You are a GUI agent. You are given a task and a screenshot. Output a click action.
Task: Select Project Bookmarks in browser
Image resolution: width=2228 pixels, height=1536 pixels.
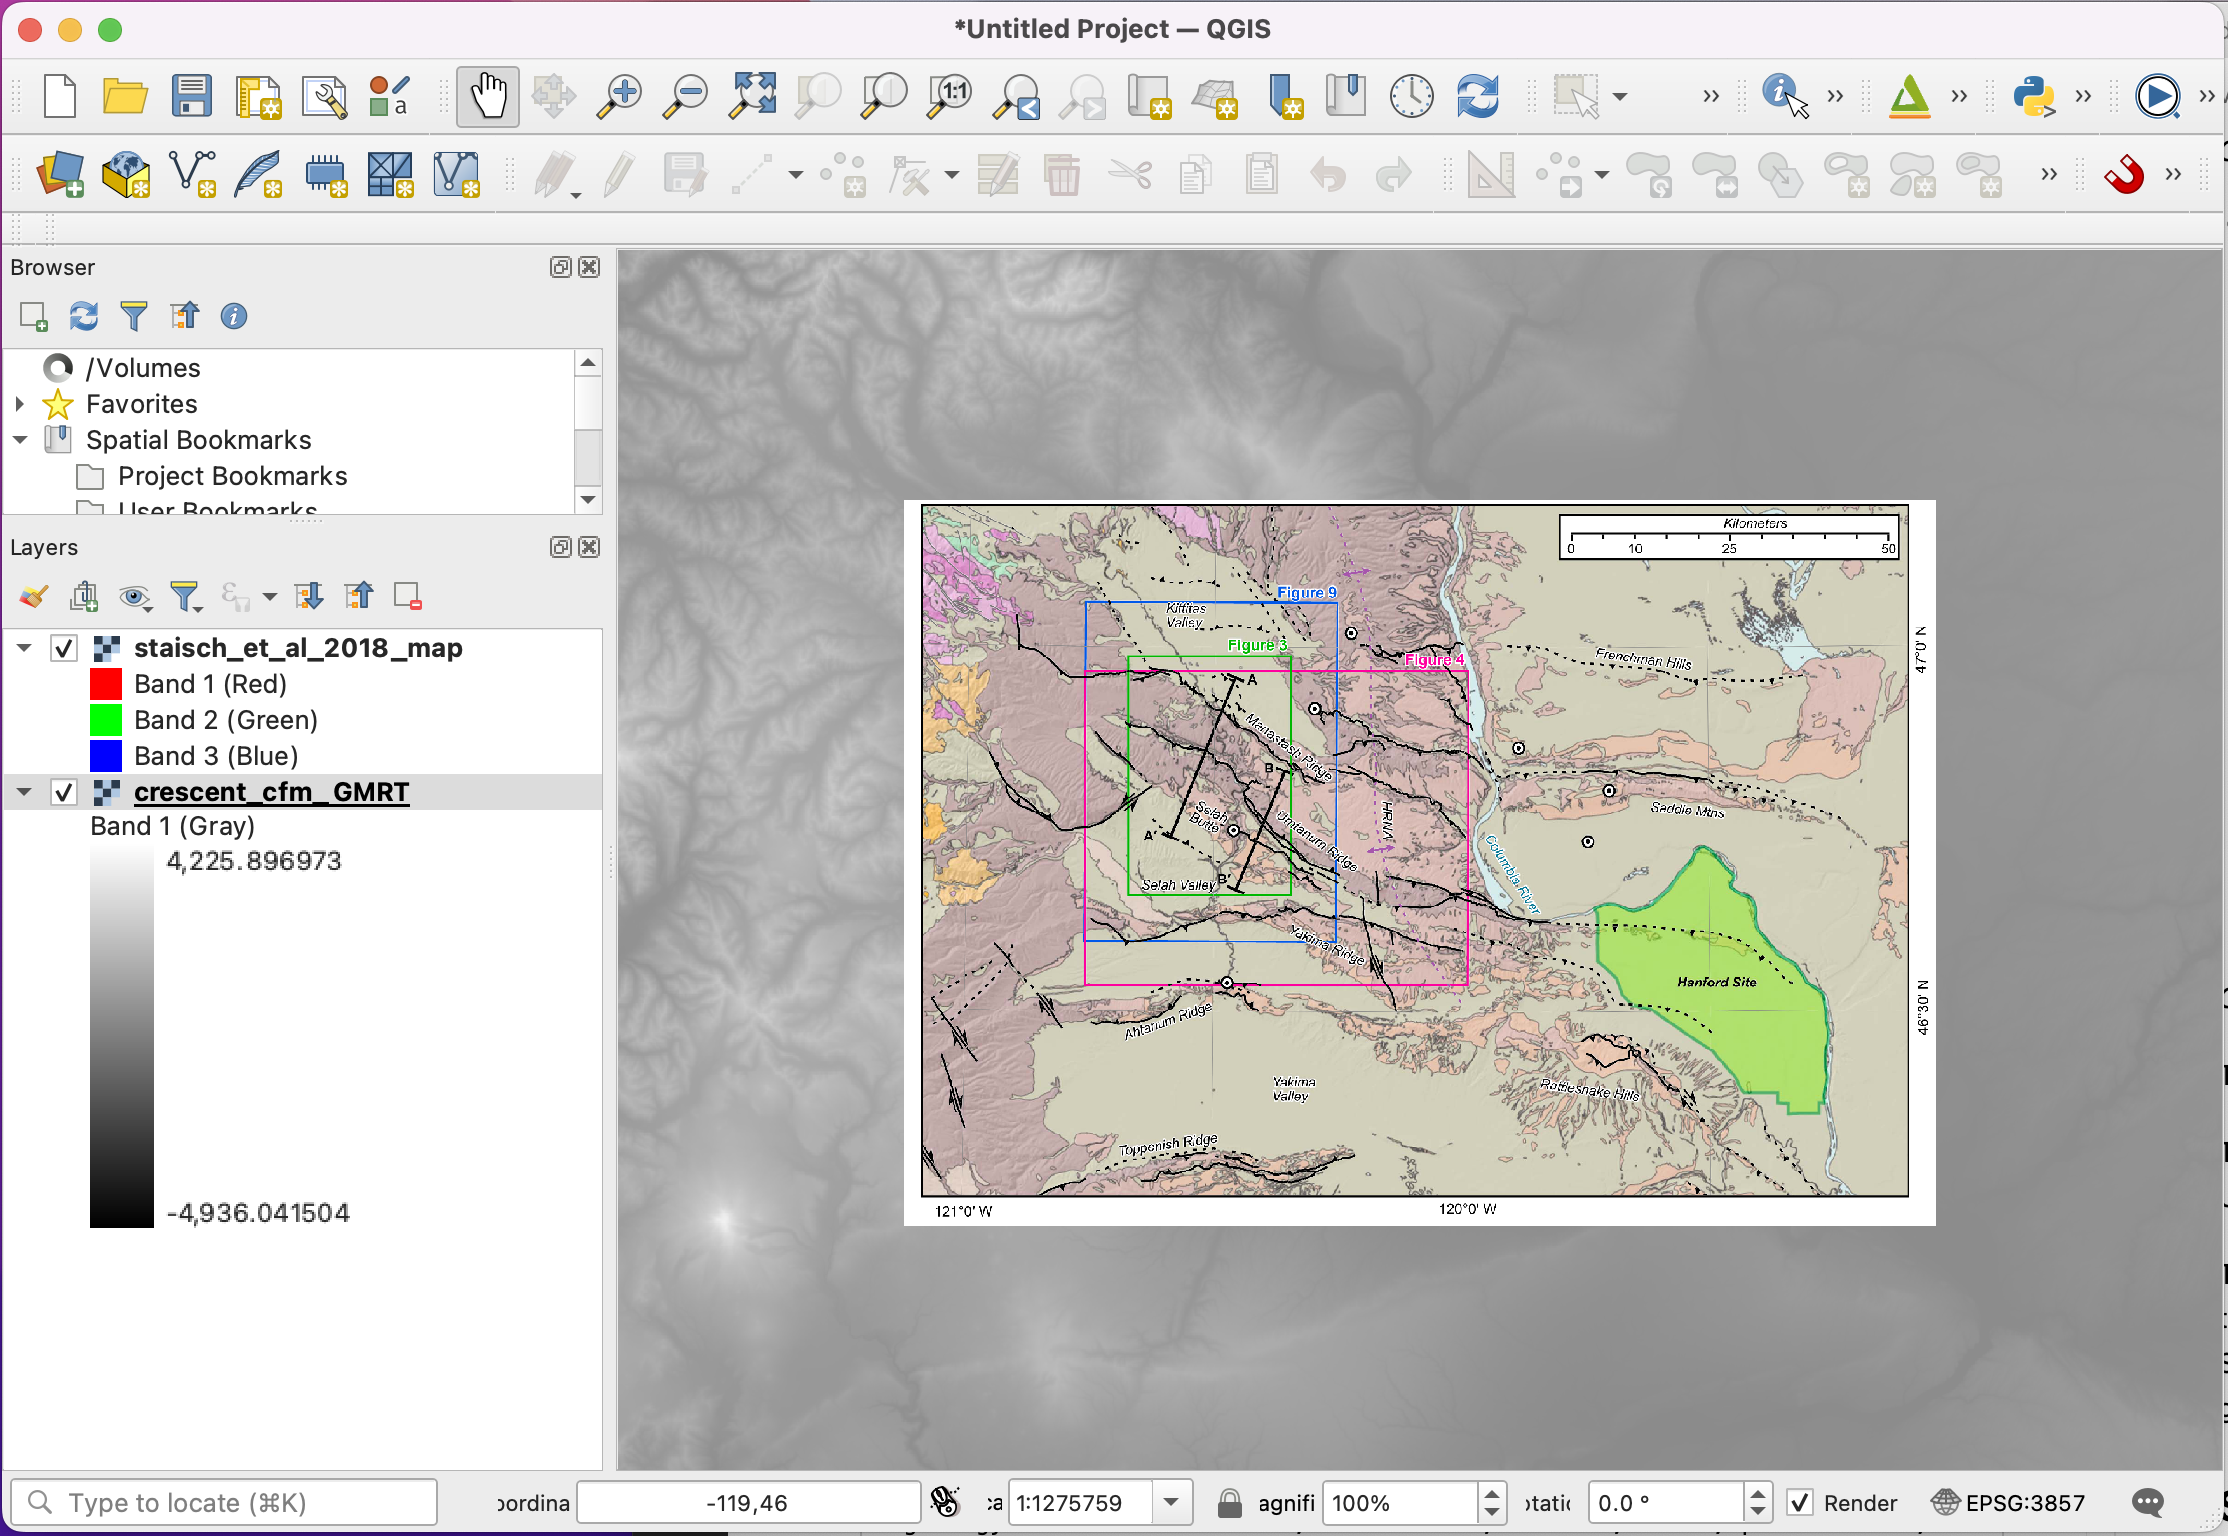(x=232, y=476)
